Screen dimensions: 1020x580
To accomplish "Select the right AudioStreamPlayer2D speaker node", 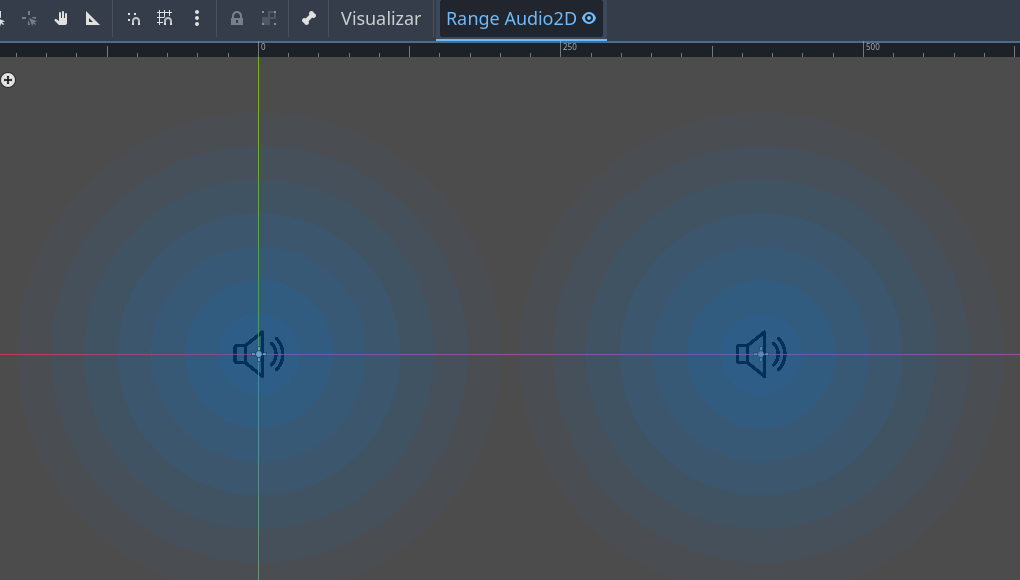I will pos(761,354).
